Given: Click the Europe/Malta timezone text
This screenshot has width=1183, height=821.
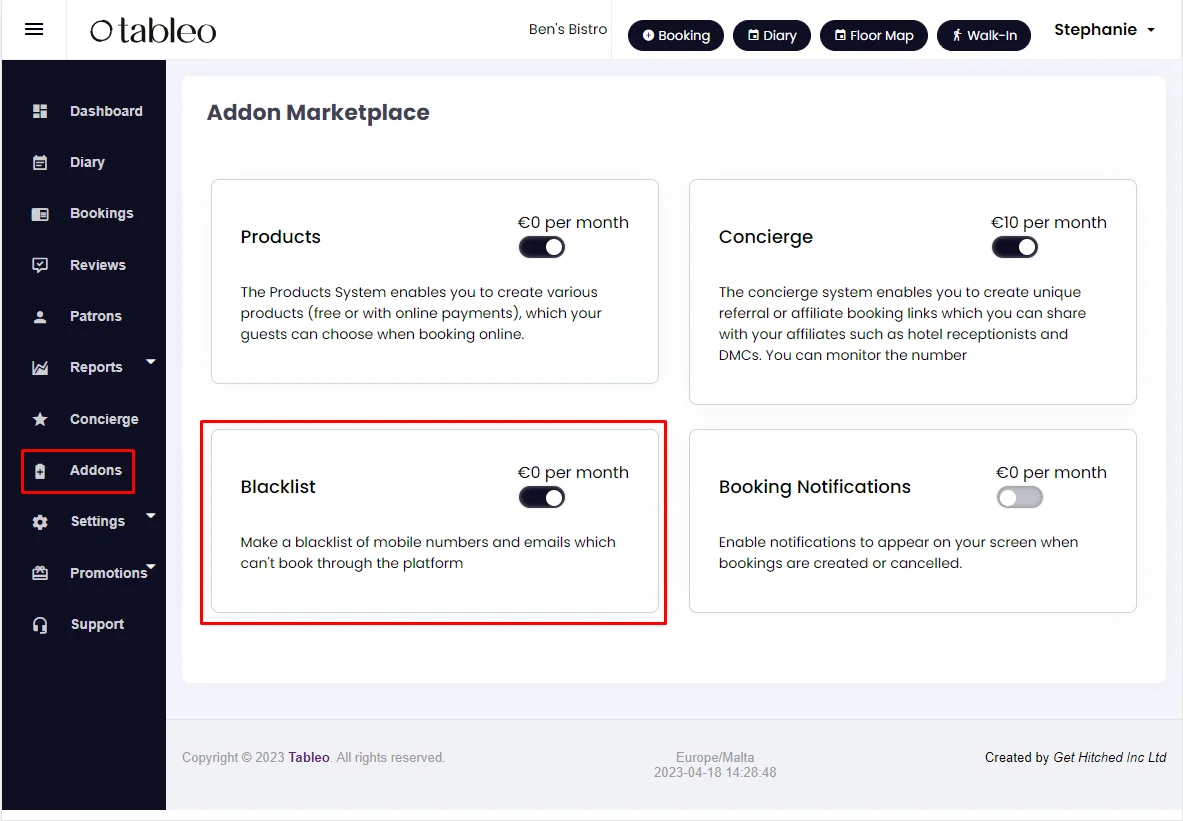Looking at the screenshot, I should (715, 757).
